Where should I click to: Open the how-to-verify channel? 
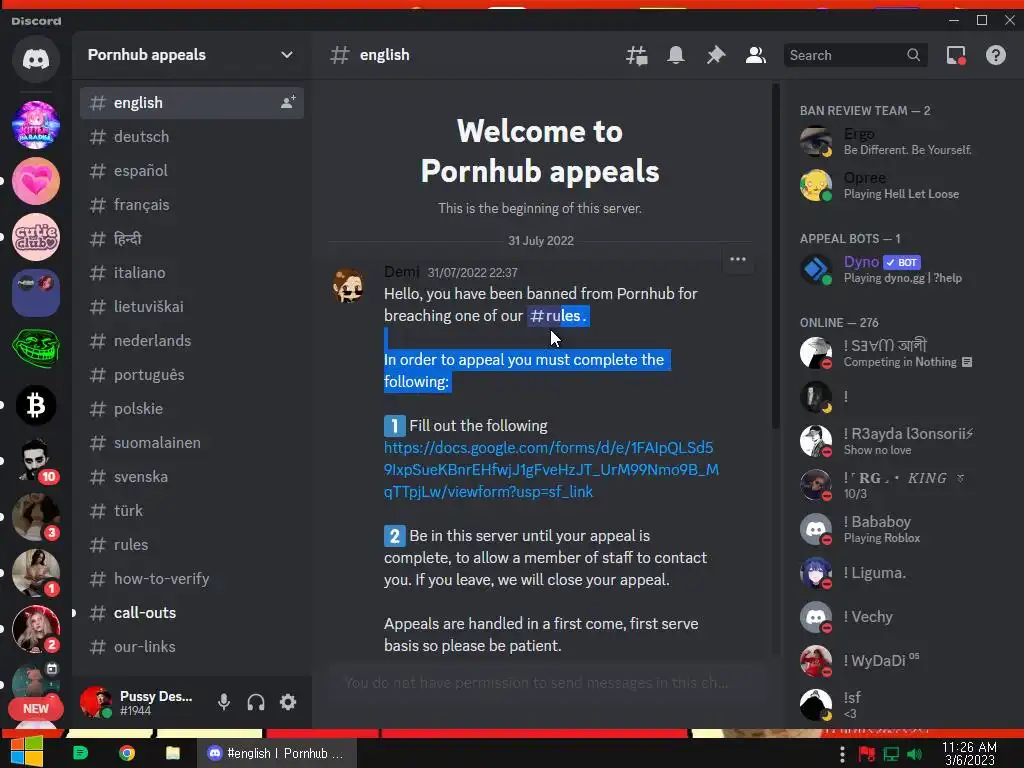(191, 578)
